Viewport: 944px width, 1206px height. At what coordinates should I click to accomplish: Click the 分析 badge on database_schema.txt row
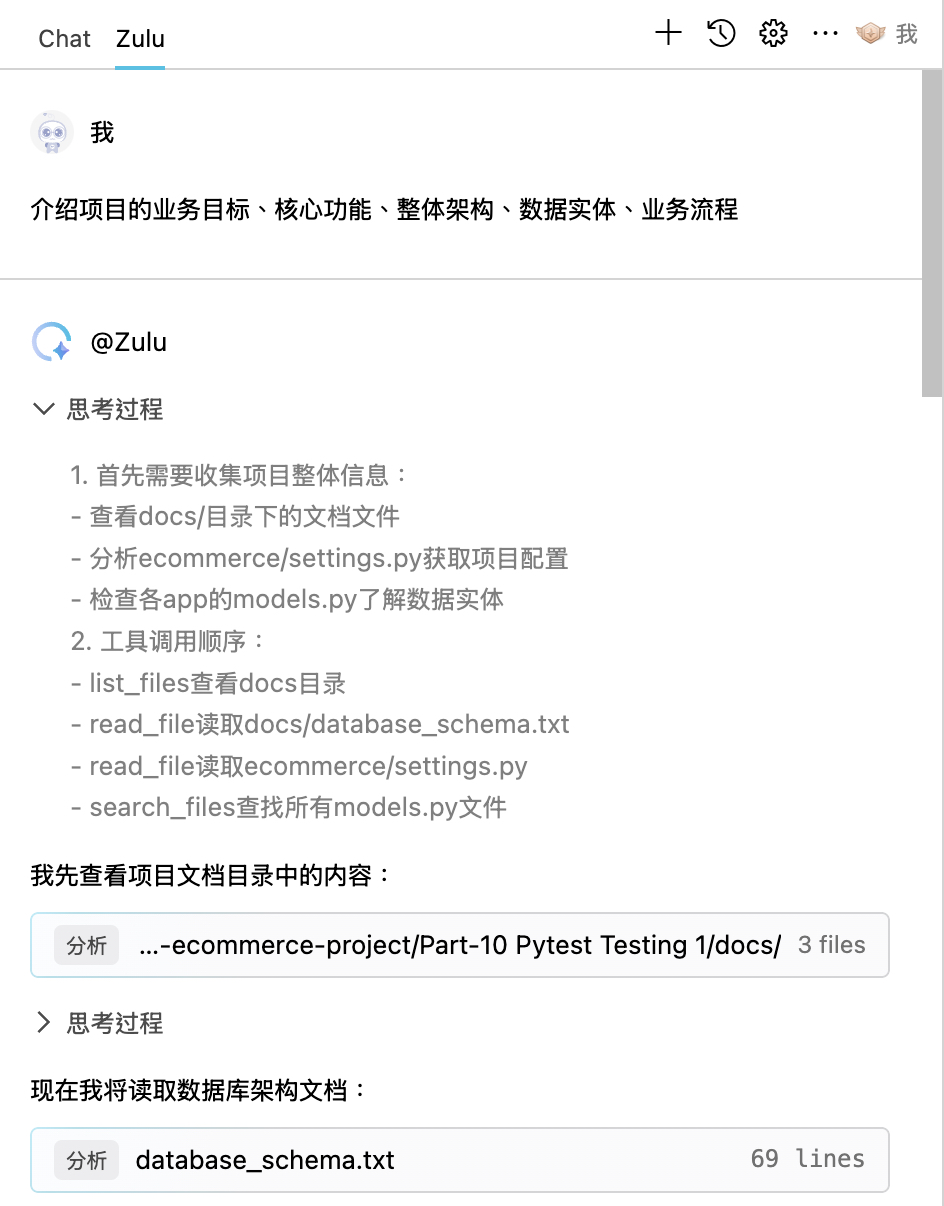[x=87, y=1160]
